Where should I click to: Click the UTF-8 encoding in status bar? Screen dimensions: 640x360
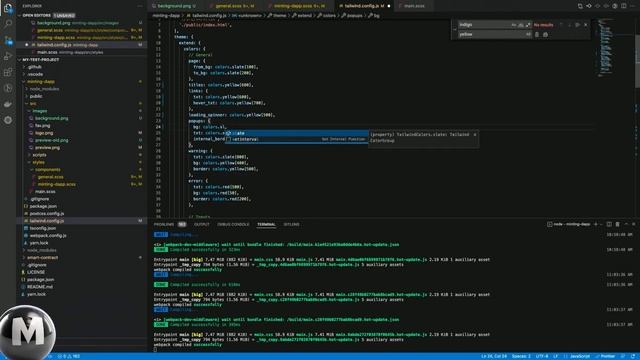click(x=542, y=356)
